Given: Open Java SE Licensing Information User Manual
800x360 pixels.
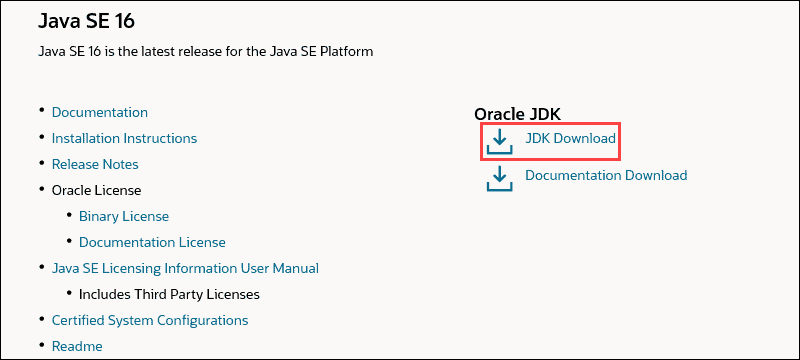Looking at the screenshot, I should click(x=185, y=268).
